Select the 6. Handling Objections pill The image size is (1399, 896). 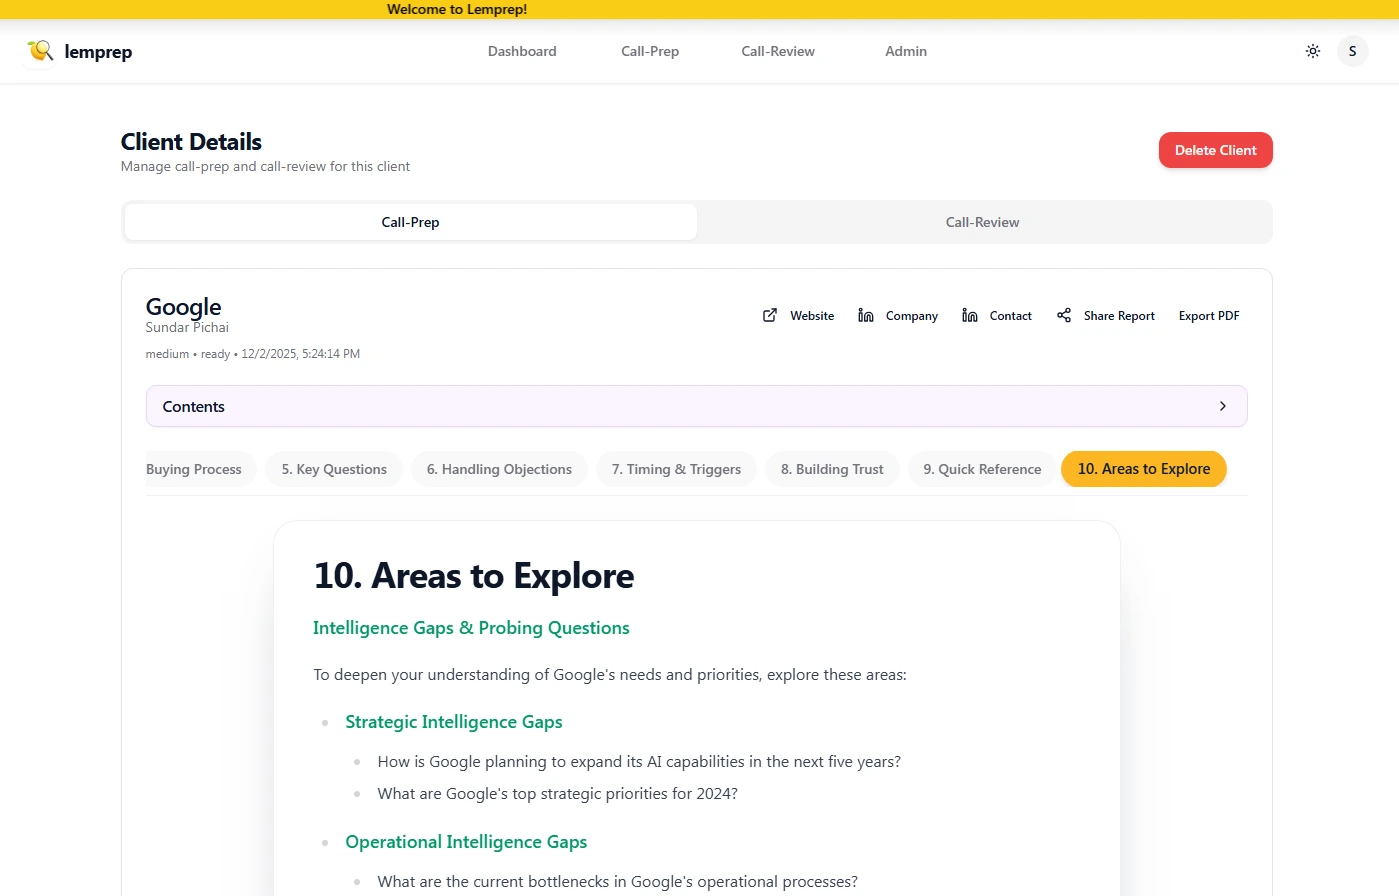click(x=499, y=469)
